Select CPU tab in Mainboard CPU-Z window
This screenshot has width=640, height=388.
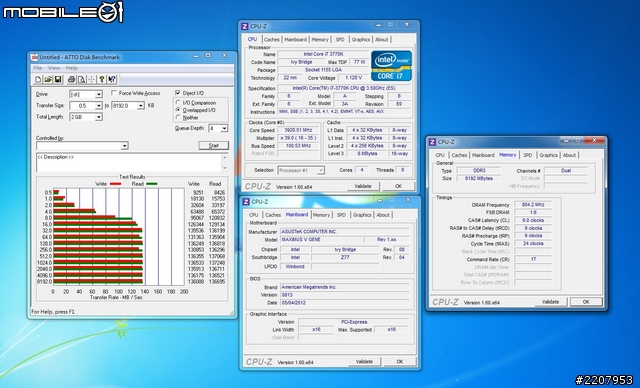pos(253,215)
